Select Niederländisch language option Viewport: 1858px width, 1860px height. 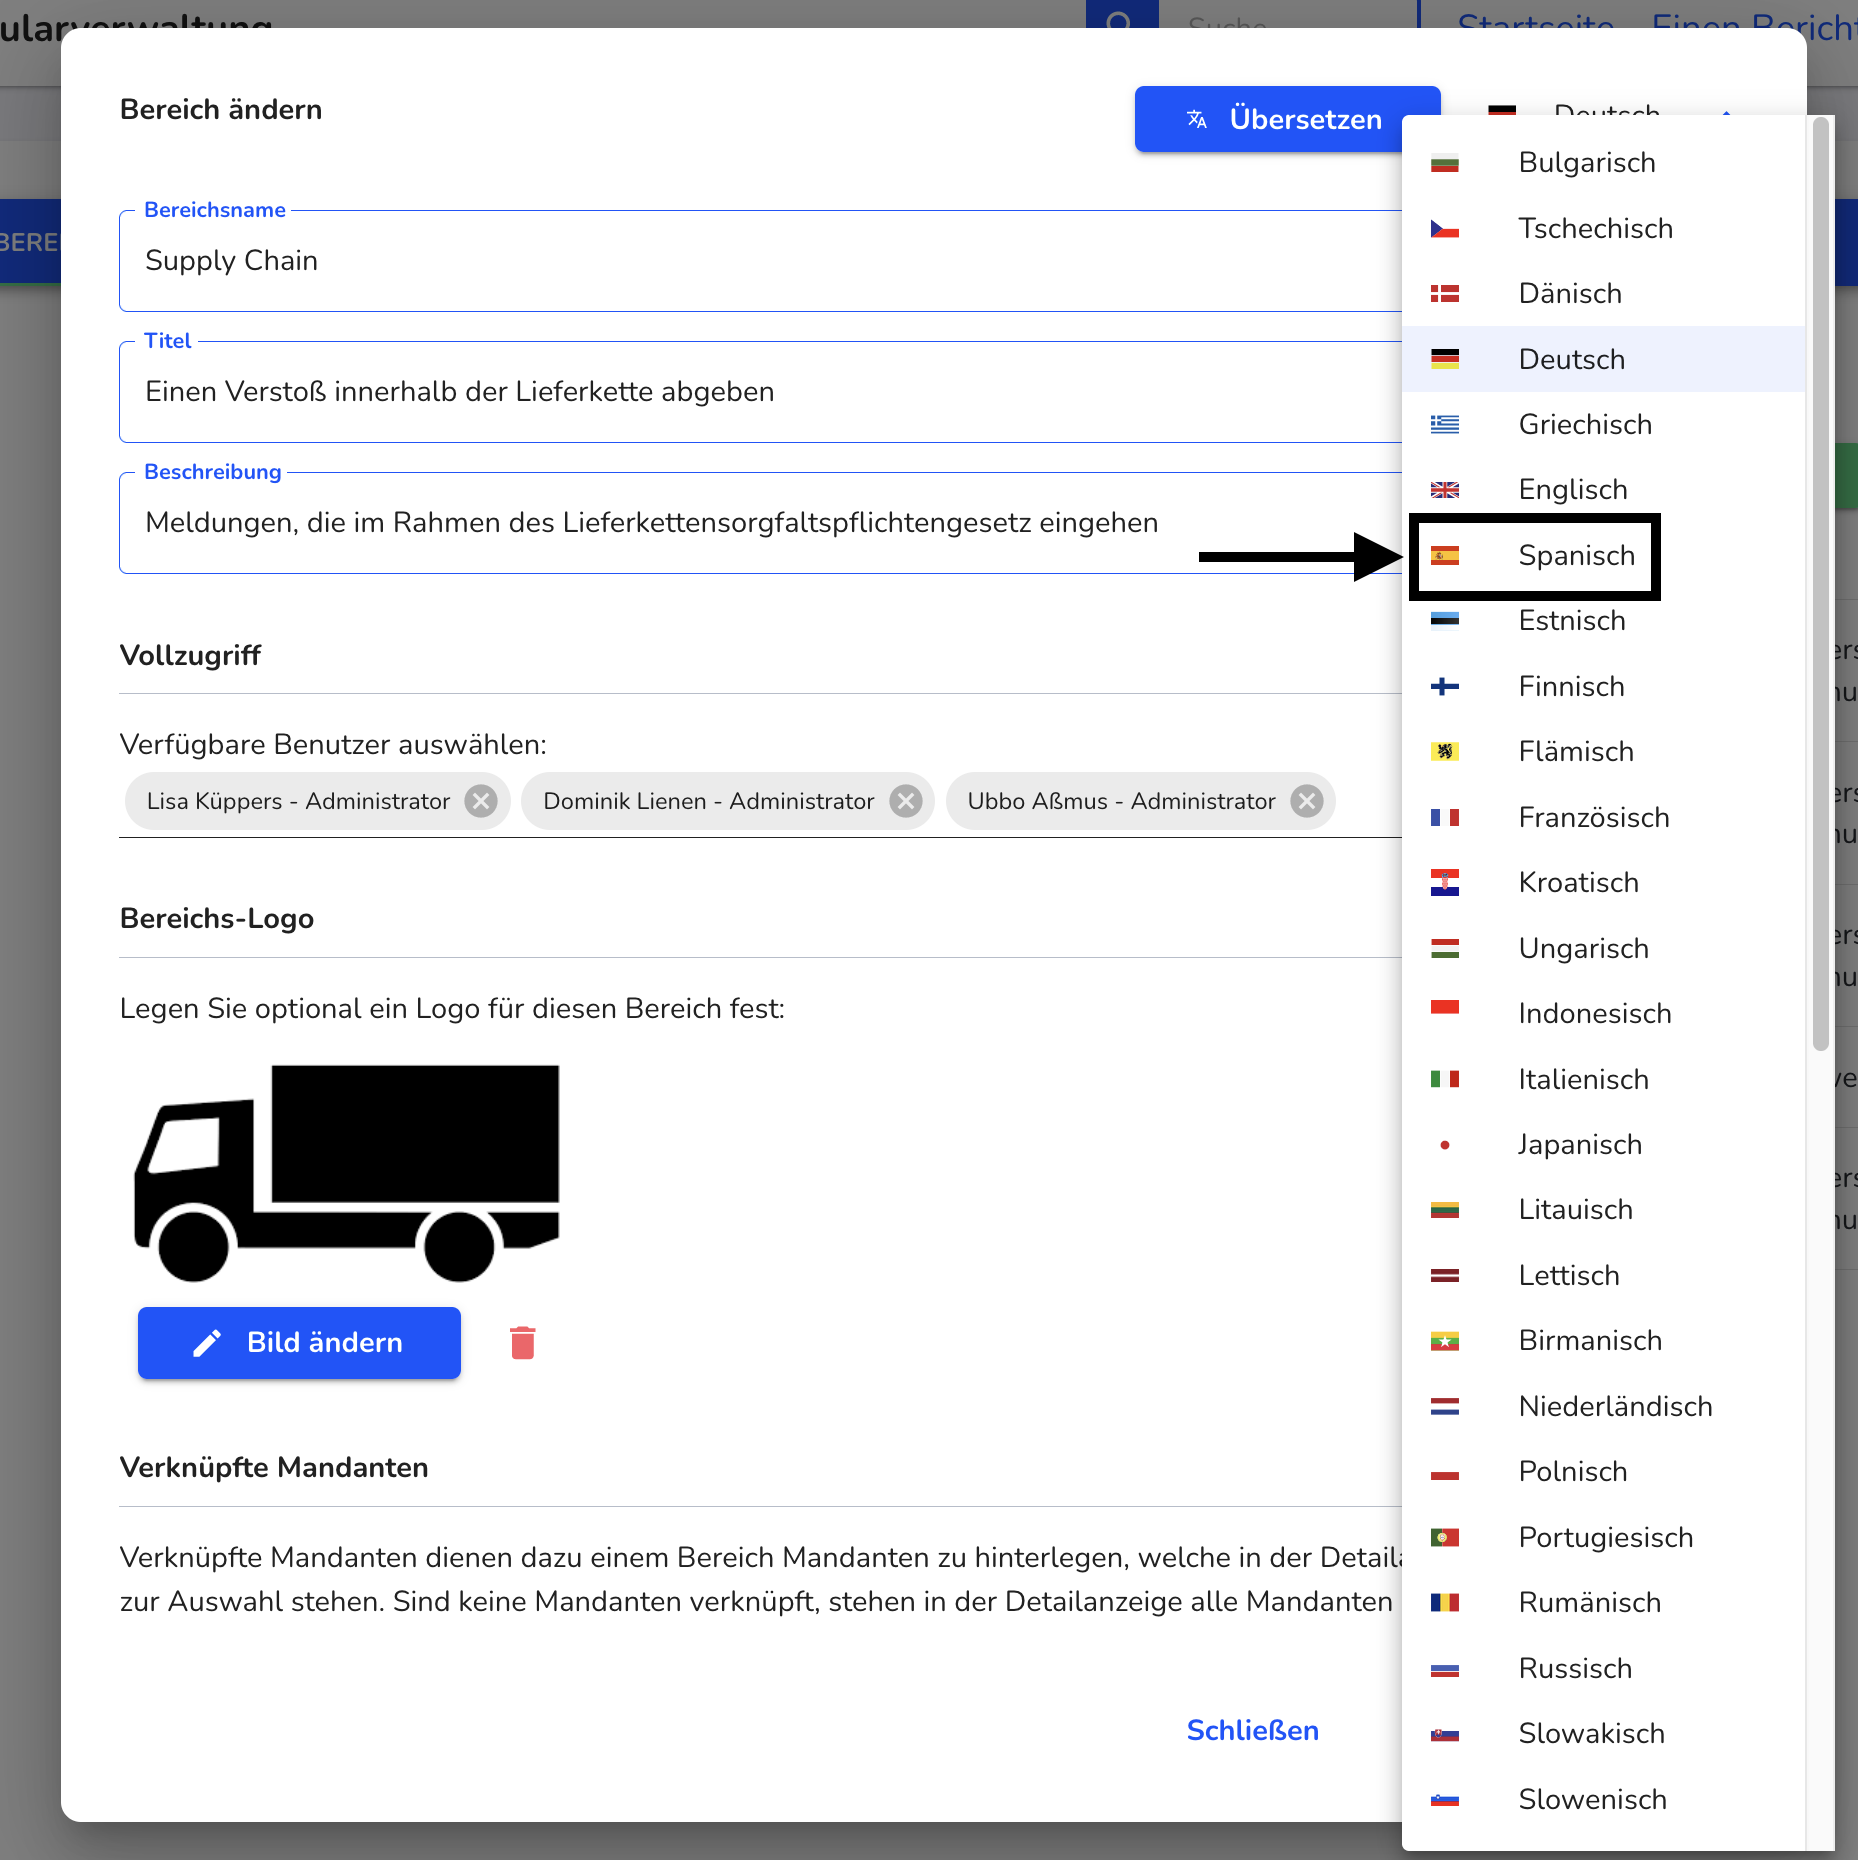(x=1604, y=1406)
